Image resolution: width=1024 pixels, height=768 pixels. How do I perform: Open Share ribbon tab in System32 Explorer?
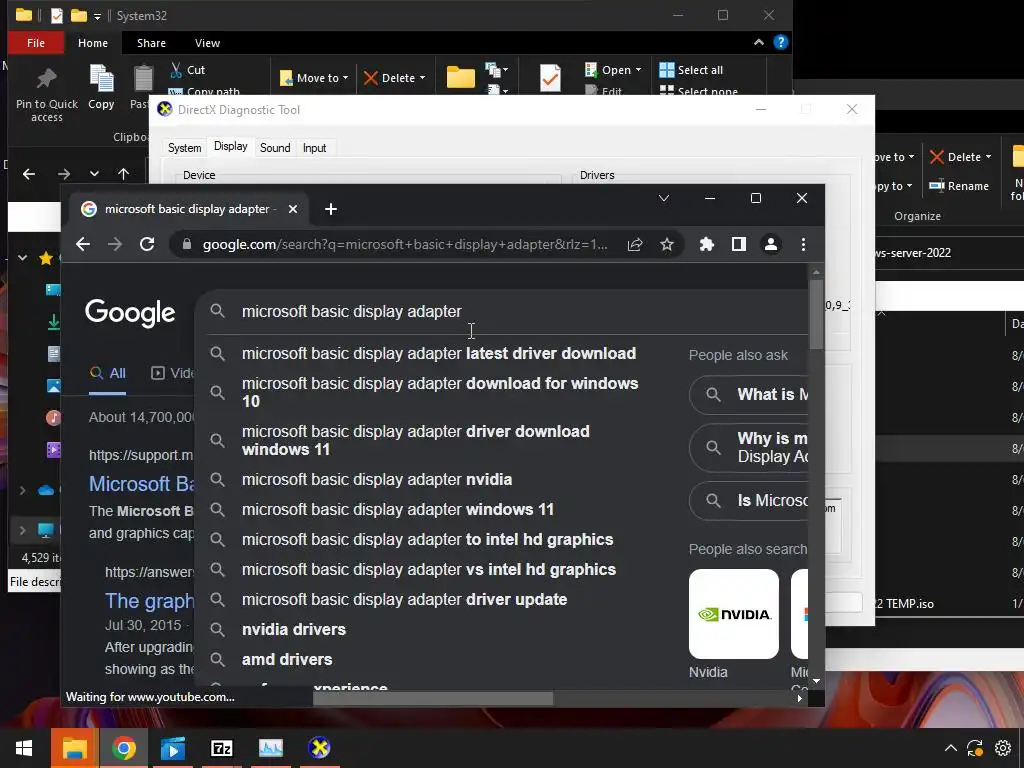pyautogui.click(x=151, y=43)
